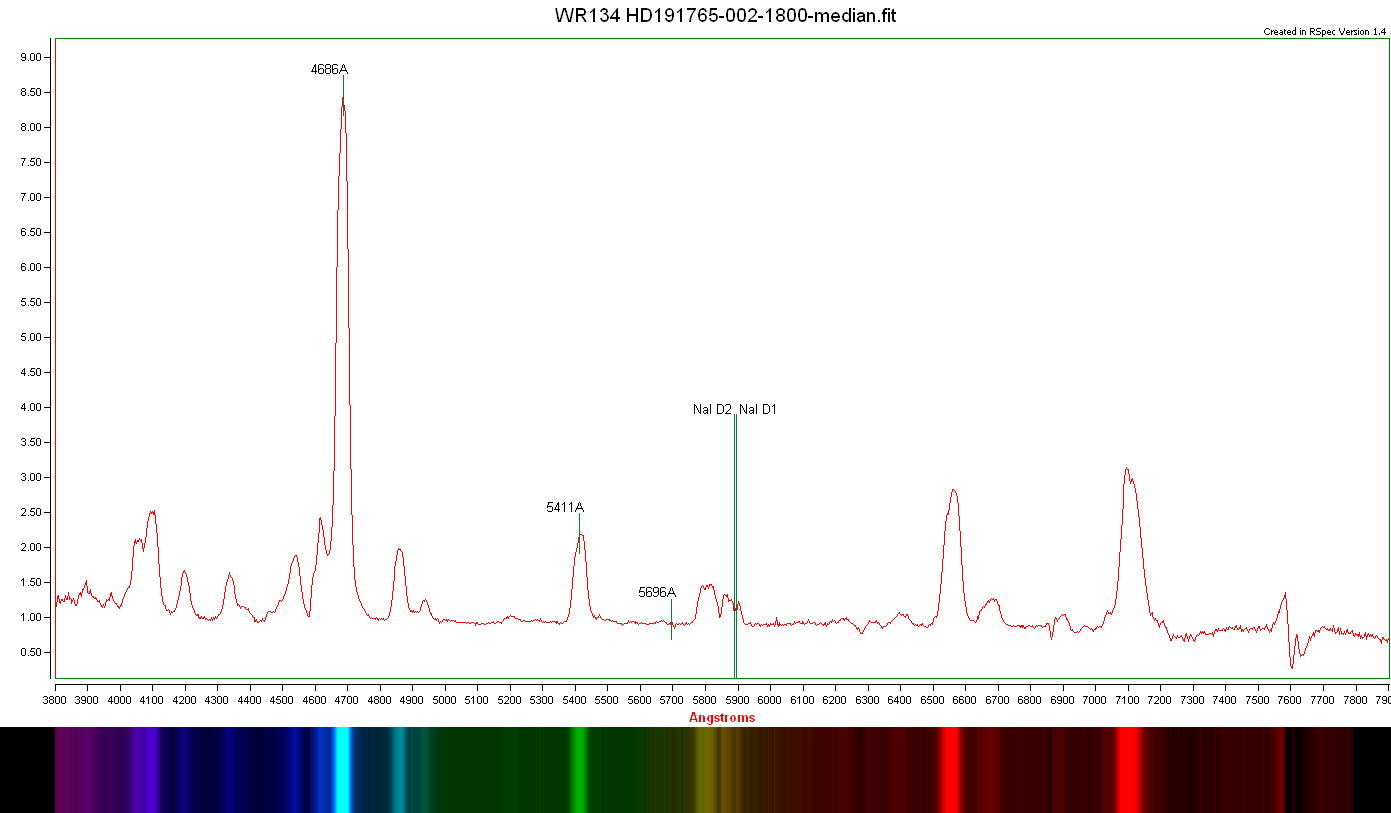The image size is (1391, 813).
Task: Select the 5411A line annotation
Action: tap(564, 508)
